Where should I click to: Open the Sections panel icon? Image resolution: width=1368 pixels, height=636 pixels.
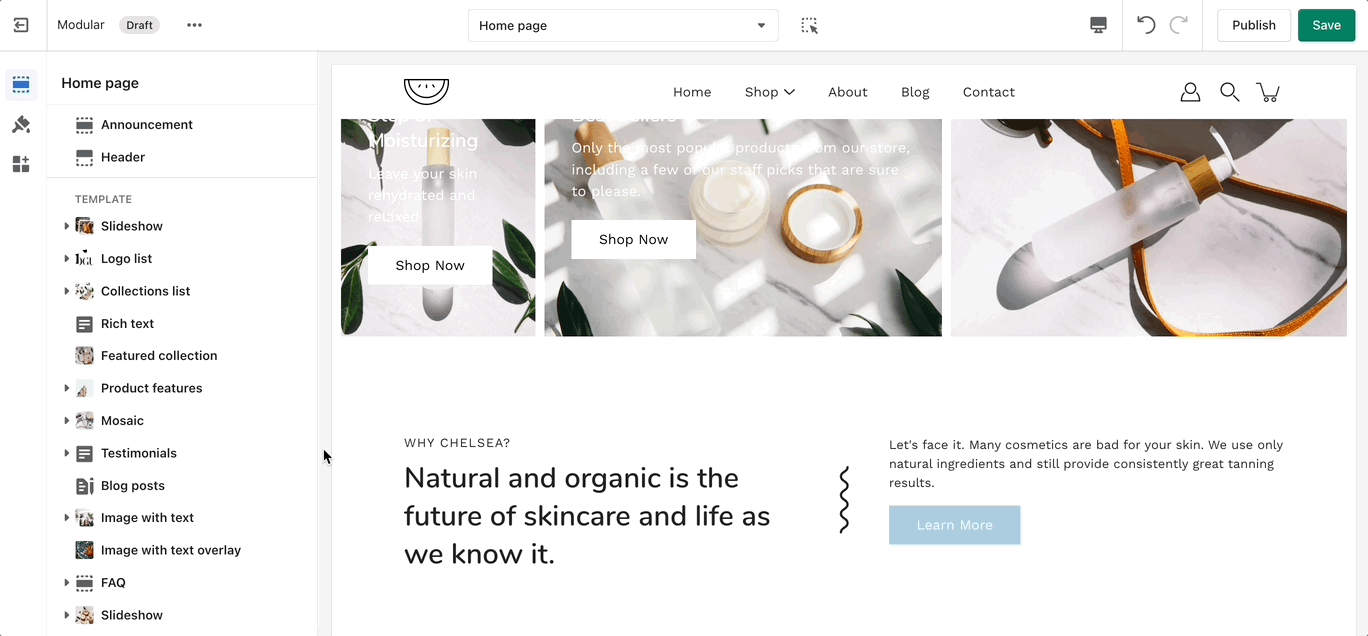[x=21, y=85]
